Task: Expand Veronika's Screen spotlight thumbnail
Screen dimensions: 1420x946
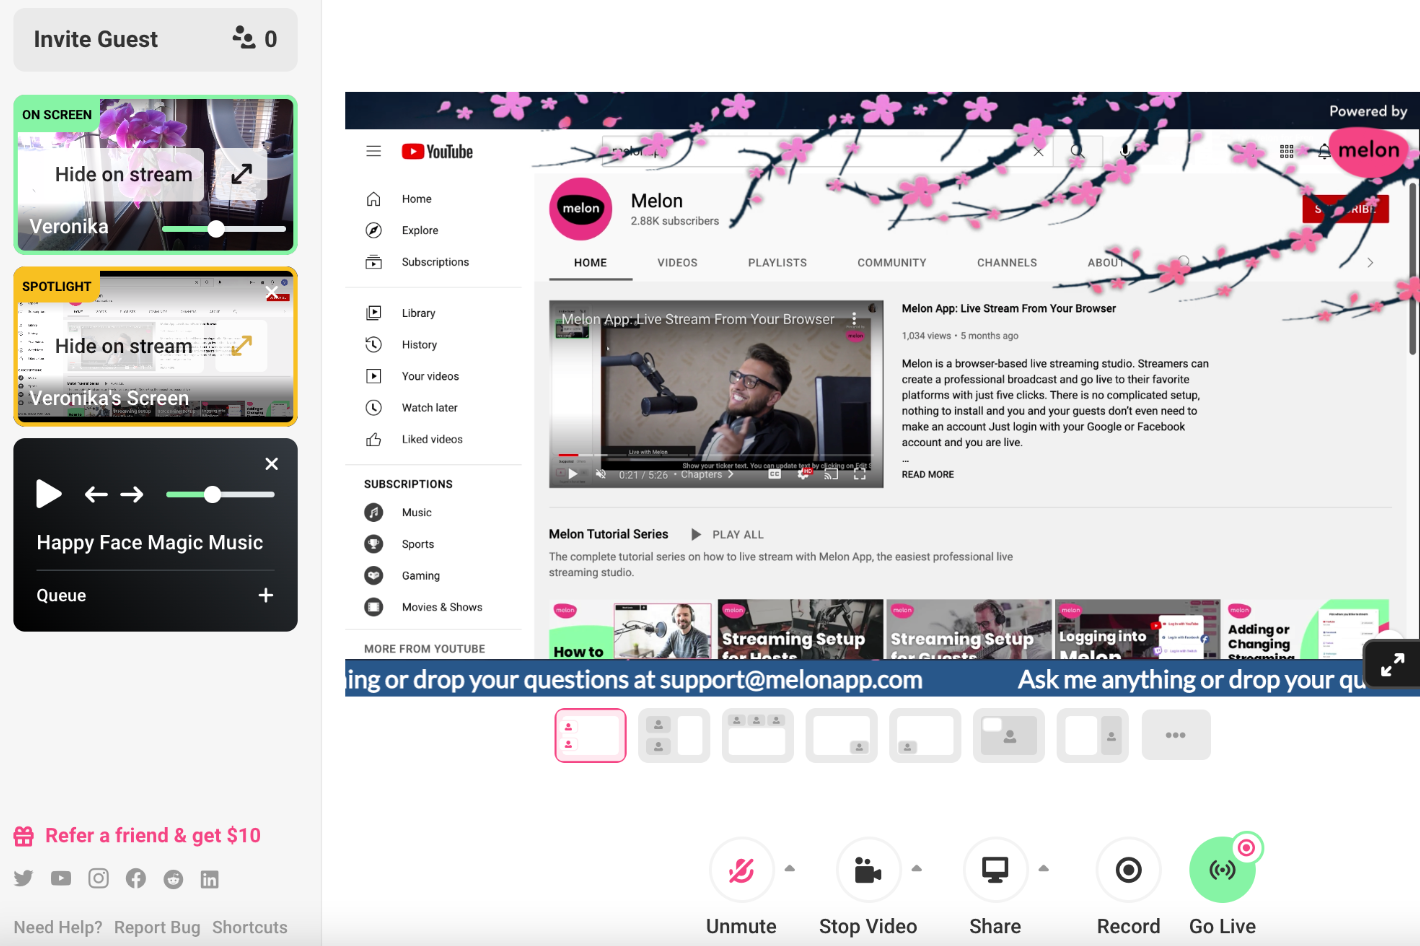Action: tap(241, 346)
